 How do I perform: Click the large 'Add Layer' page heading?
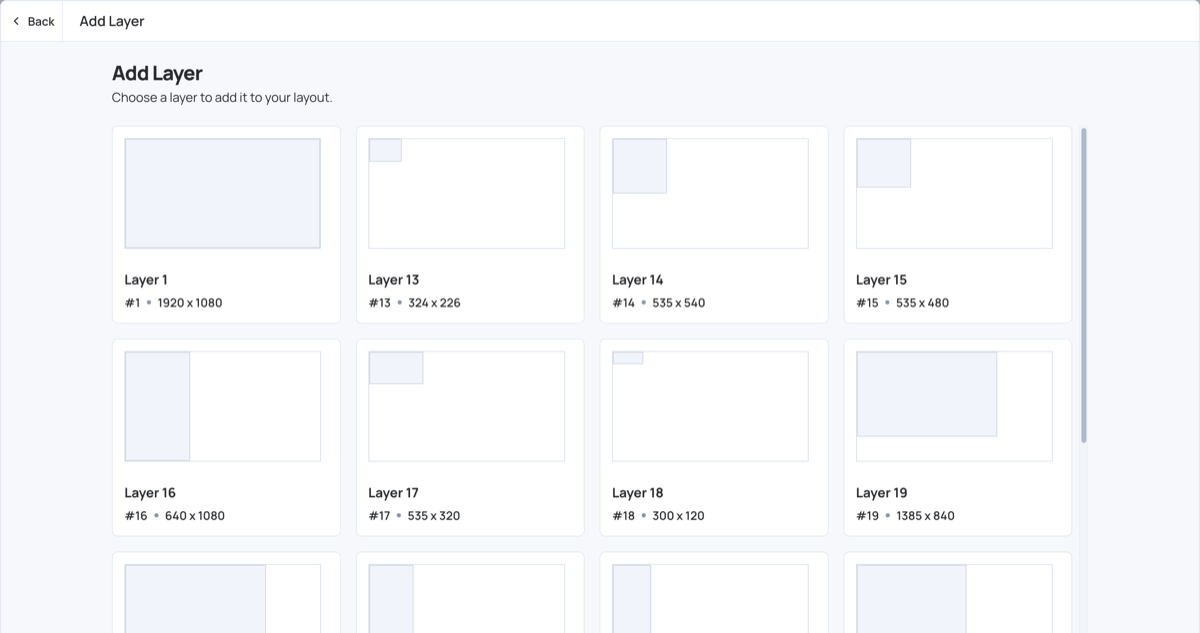(x=157, y=73)
